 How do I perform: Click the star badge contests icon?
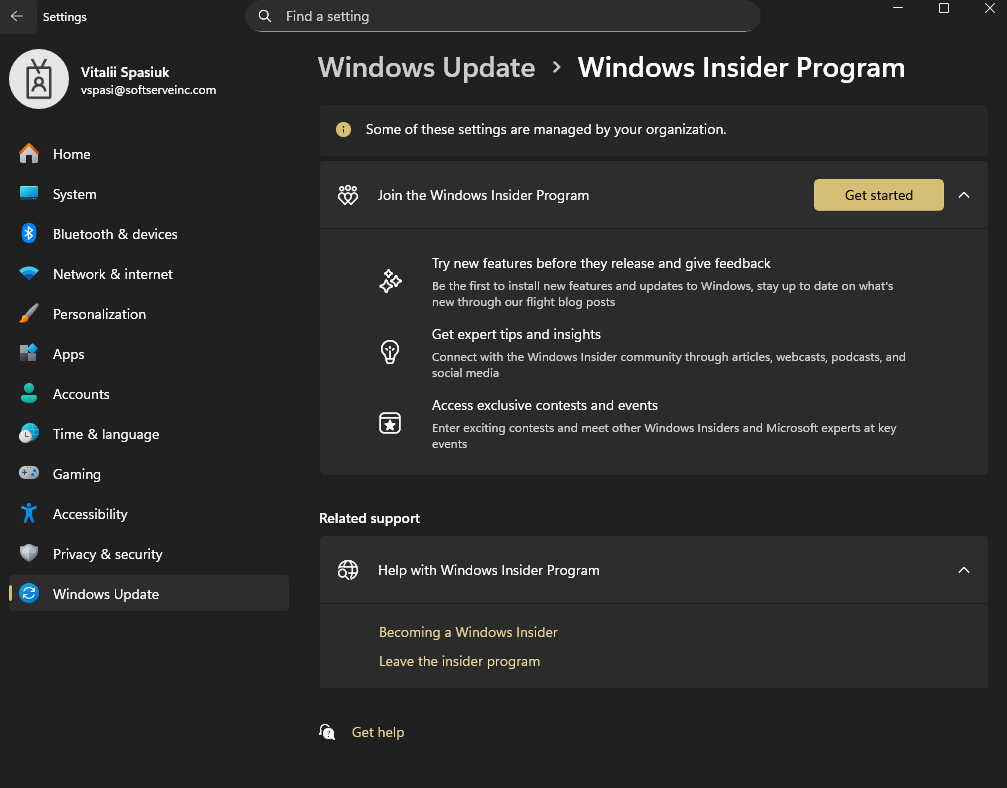390,423
